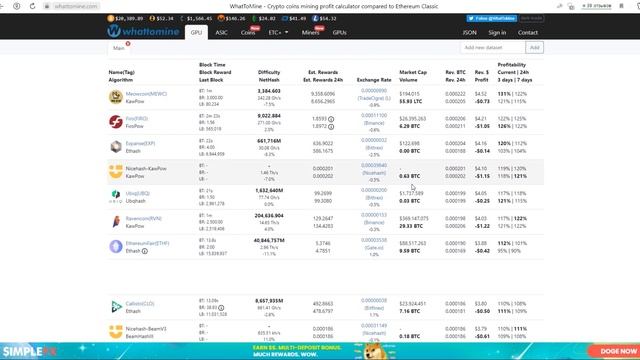
Task: Click Meowcoin difficulty value 3,384.603
Action: (269, 91)
